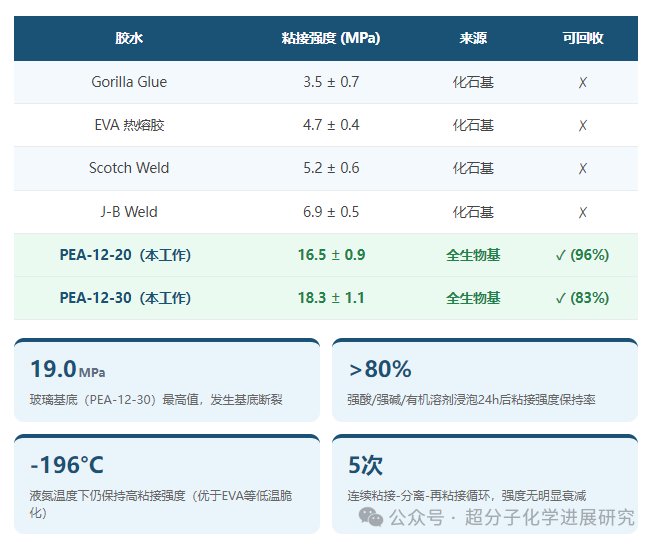Screen dimensions: 656x544
Task: Click the X mark in EVA 热熔胶 row
Action: (583, 126)
